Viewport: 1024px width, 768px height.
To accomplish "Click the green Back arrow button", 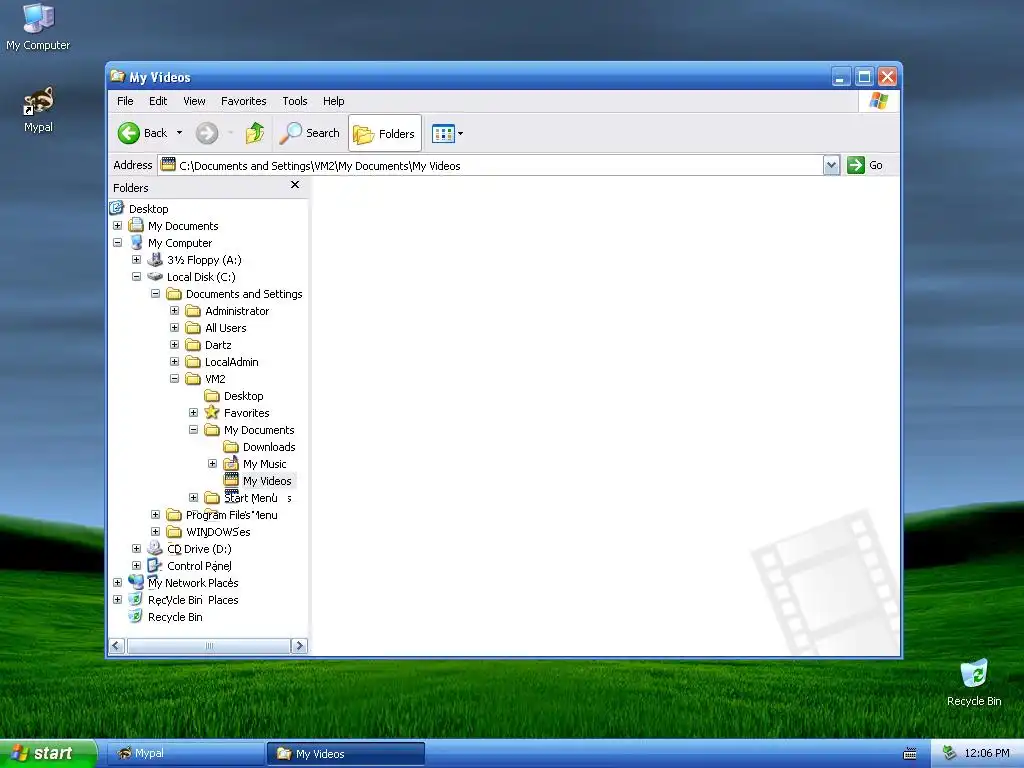I will (x=129, y=133).
